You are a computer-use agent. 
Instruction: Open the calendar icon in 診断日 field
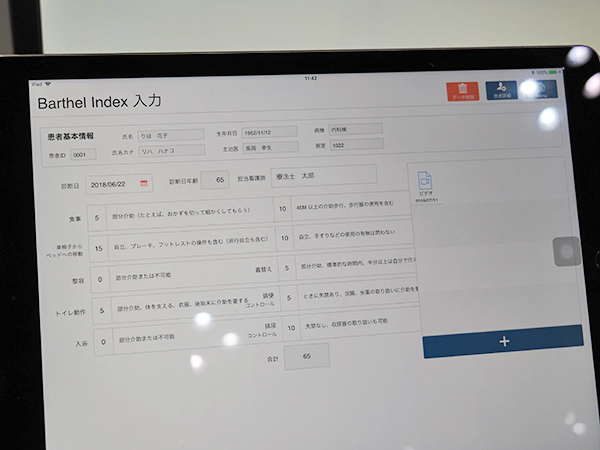145,184
